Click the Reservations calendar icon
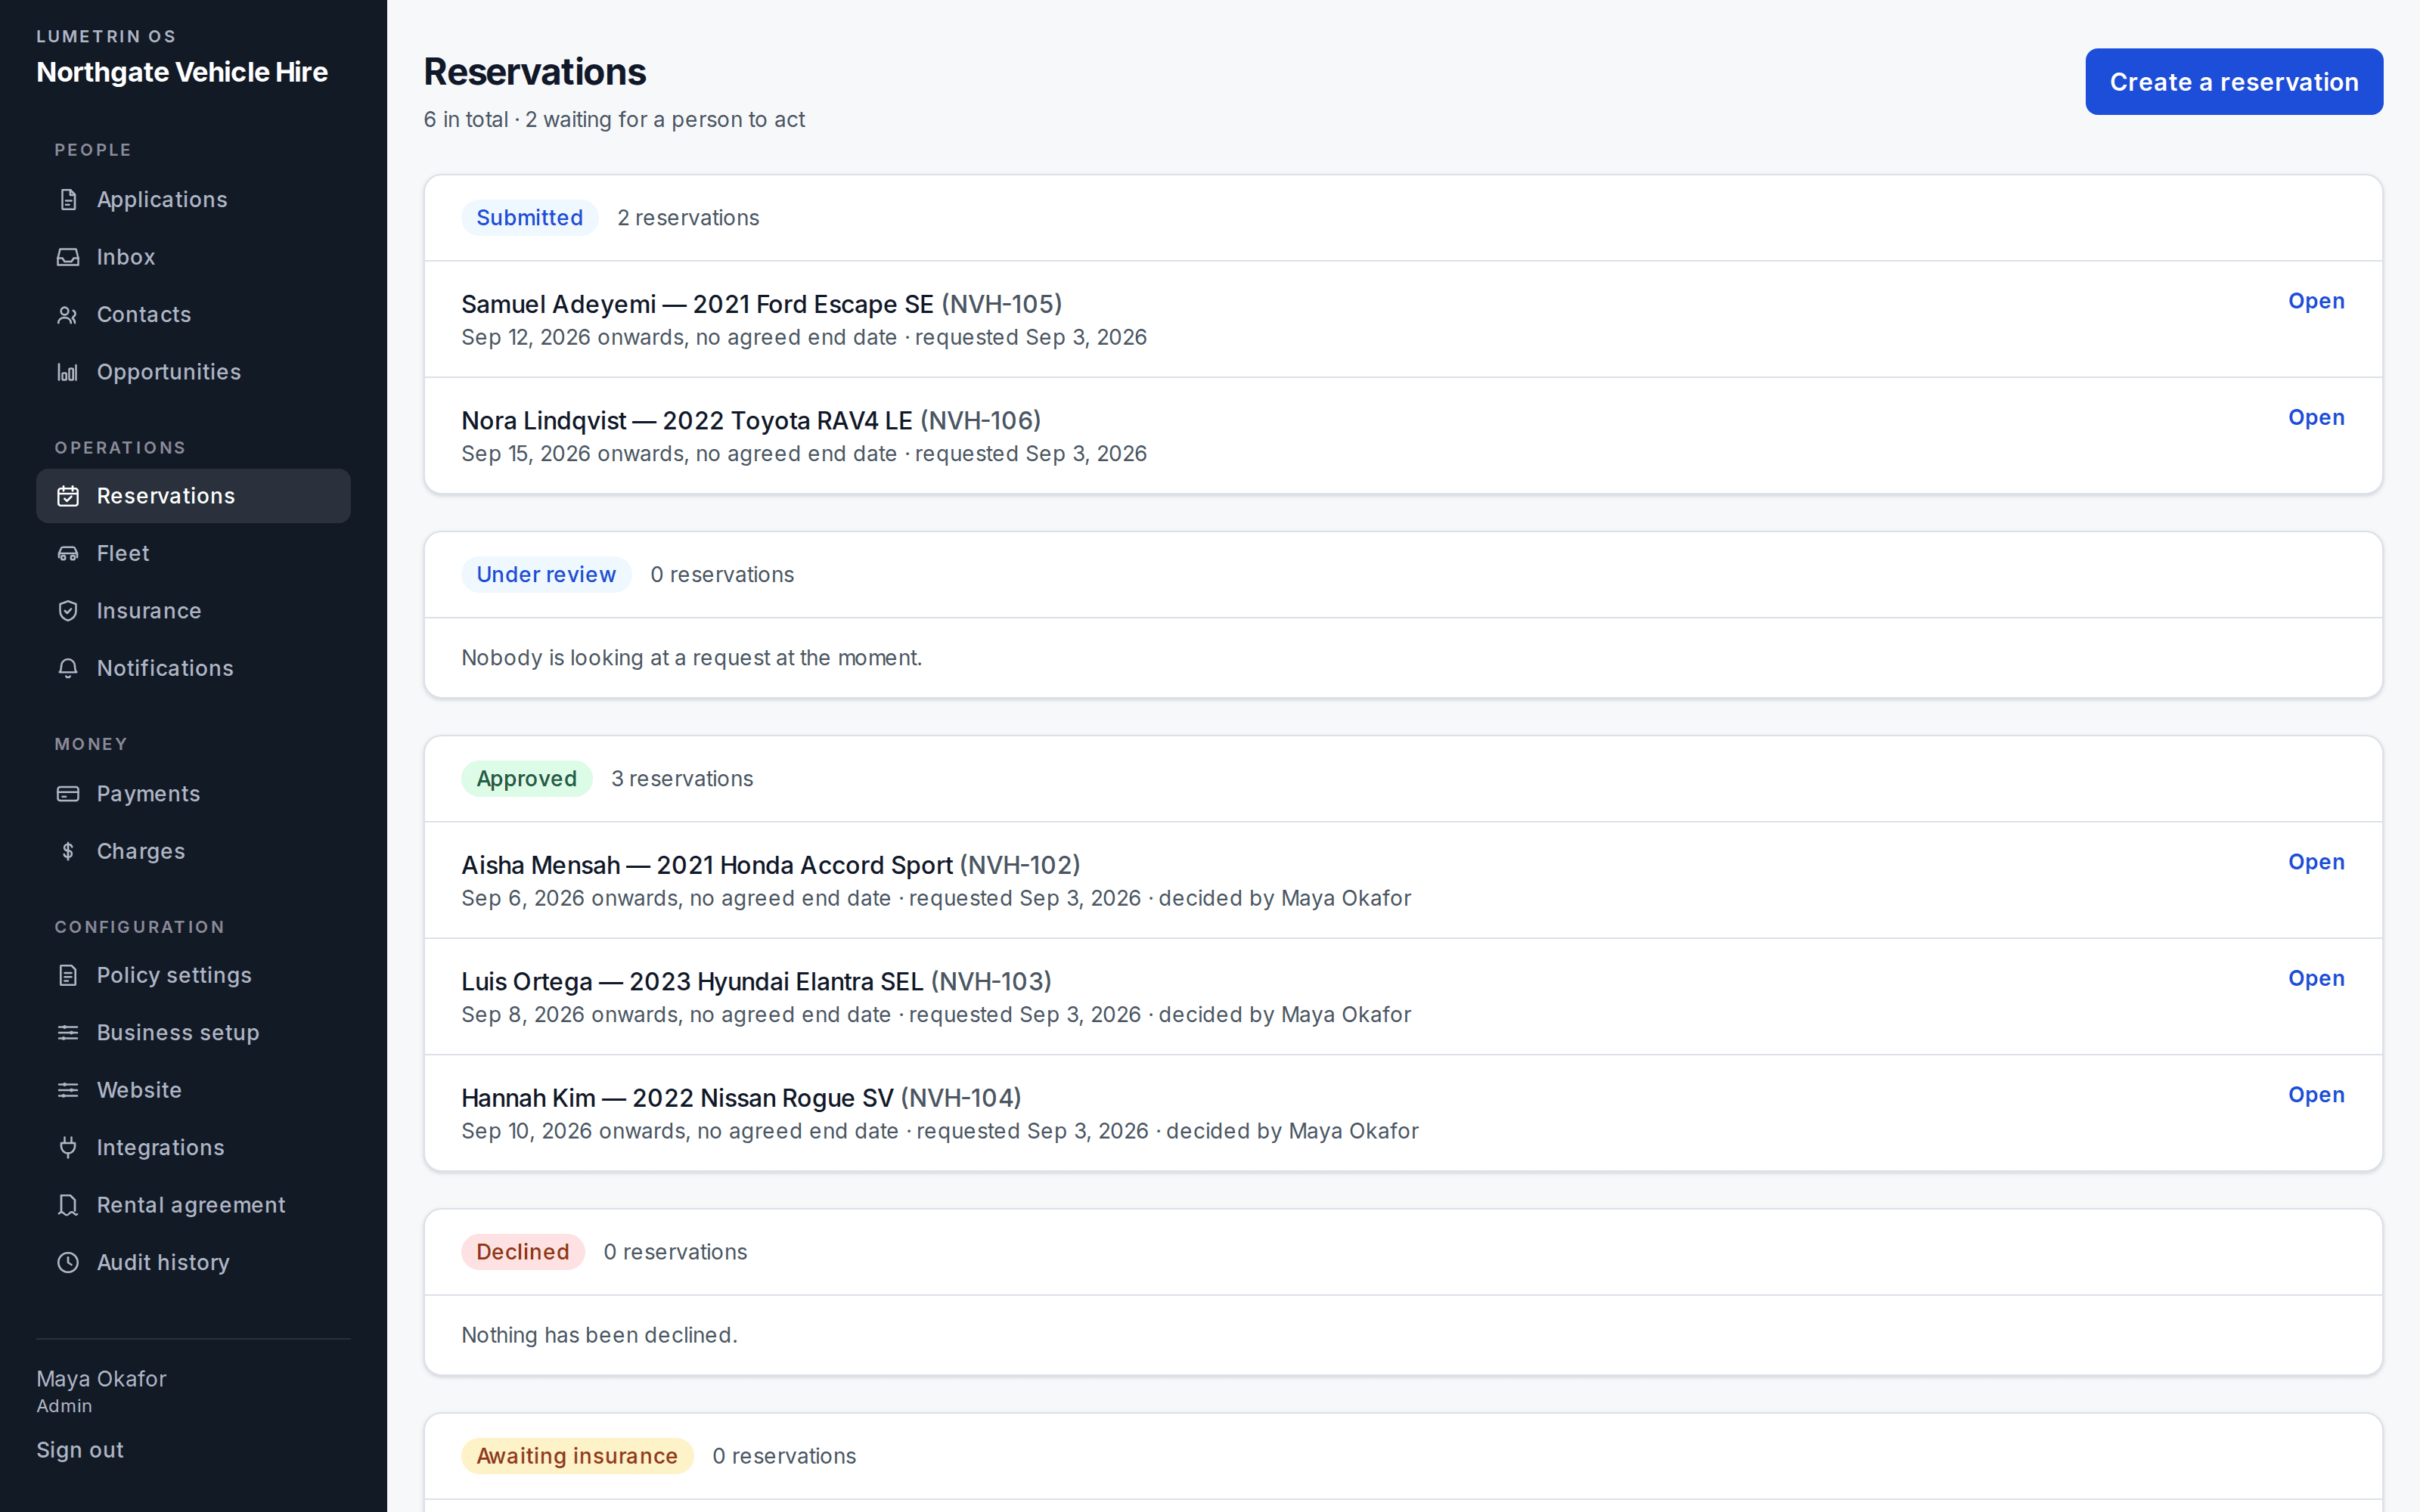This screenshot has height=1512, width=2420. [68, 496]
